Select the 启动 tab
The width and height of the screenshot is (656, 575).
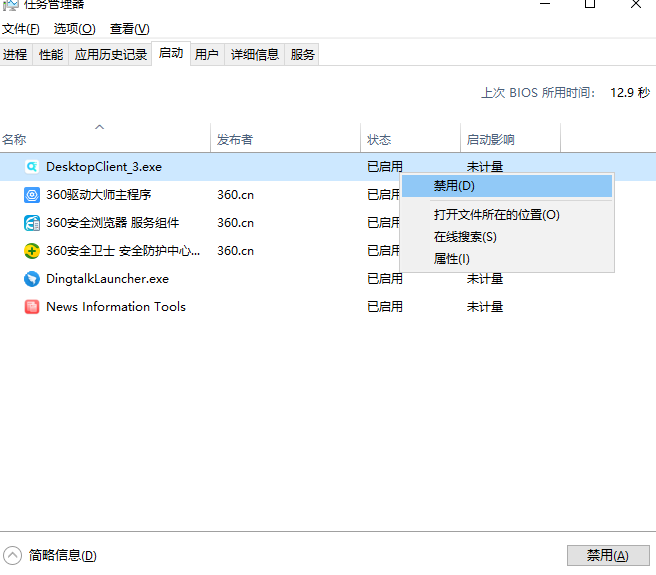pos(171,53)
